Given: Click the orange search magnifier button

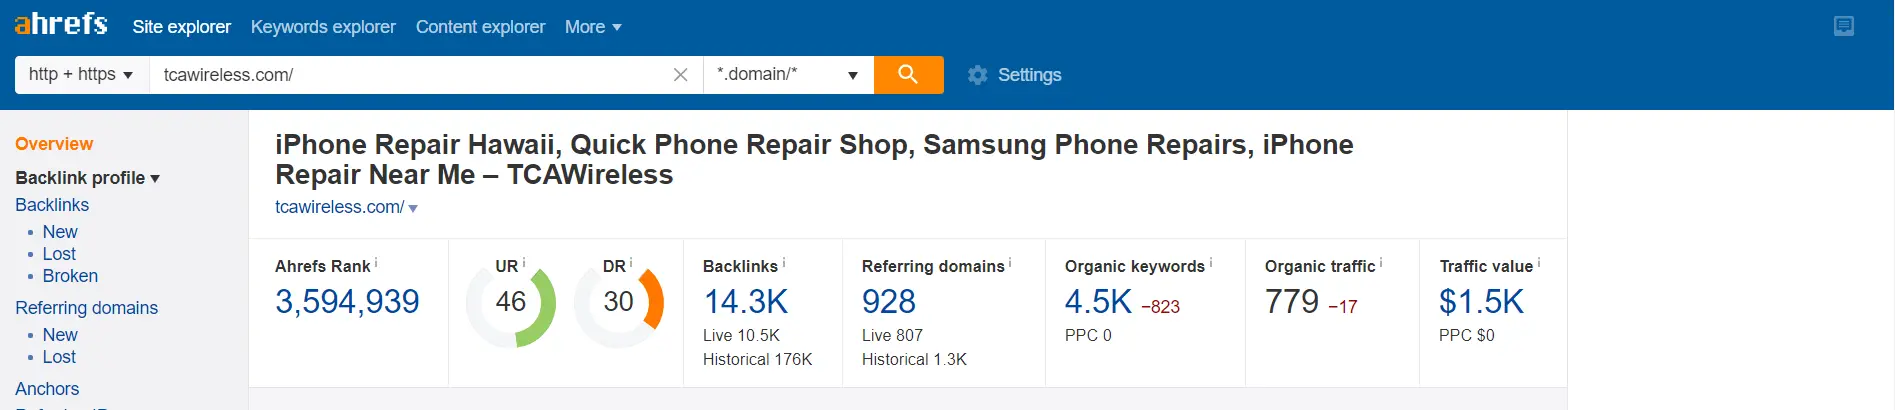Looking at the screenshot, I should coord(908,75).
